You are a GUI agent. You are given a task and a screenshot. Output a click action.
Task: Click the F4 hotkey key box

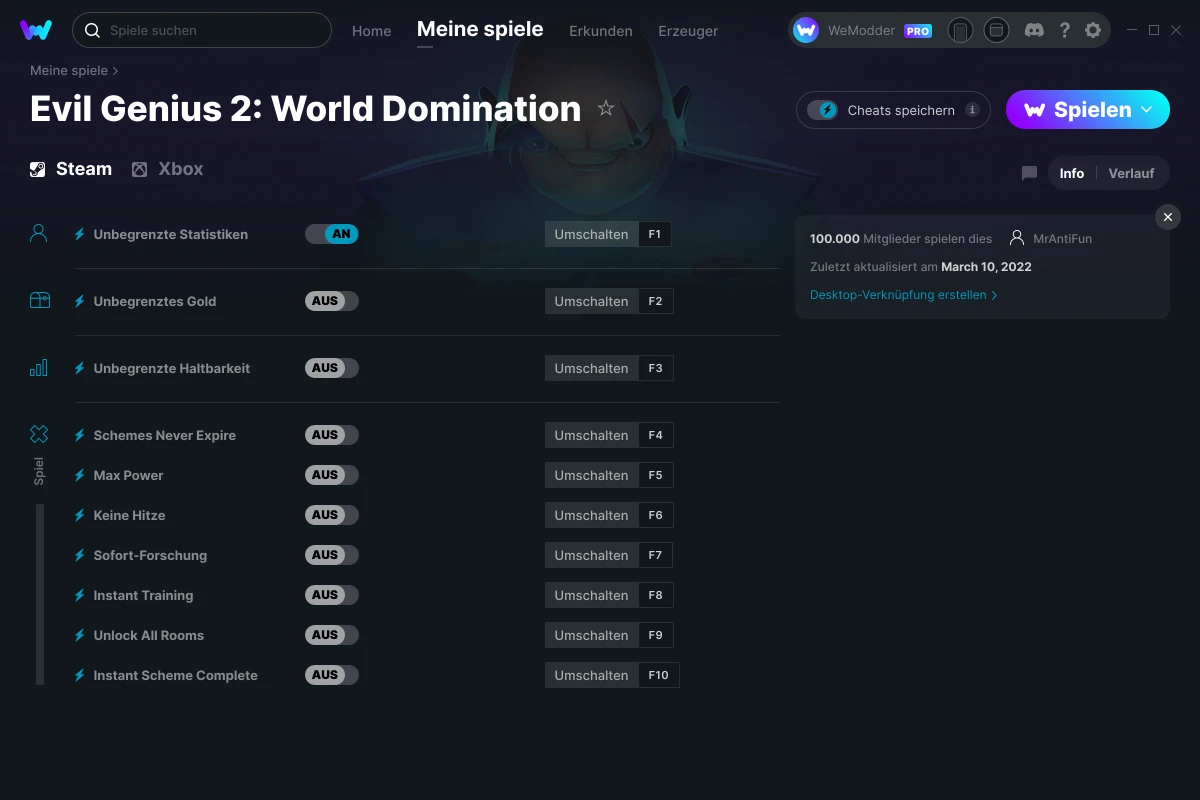[x=655, y=435]
